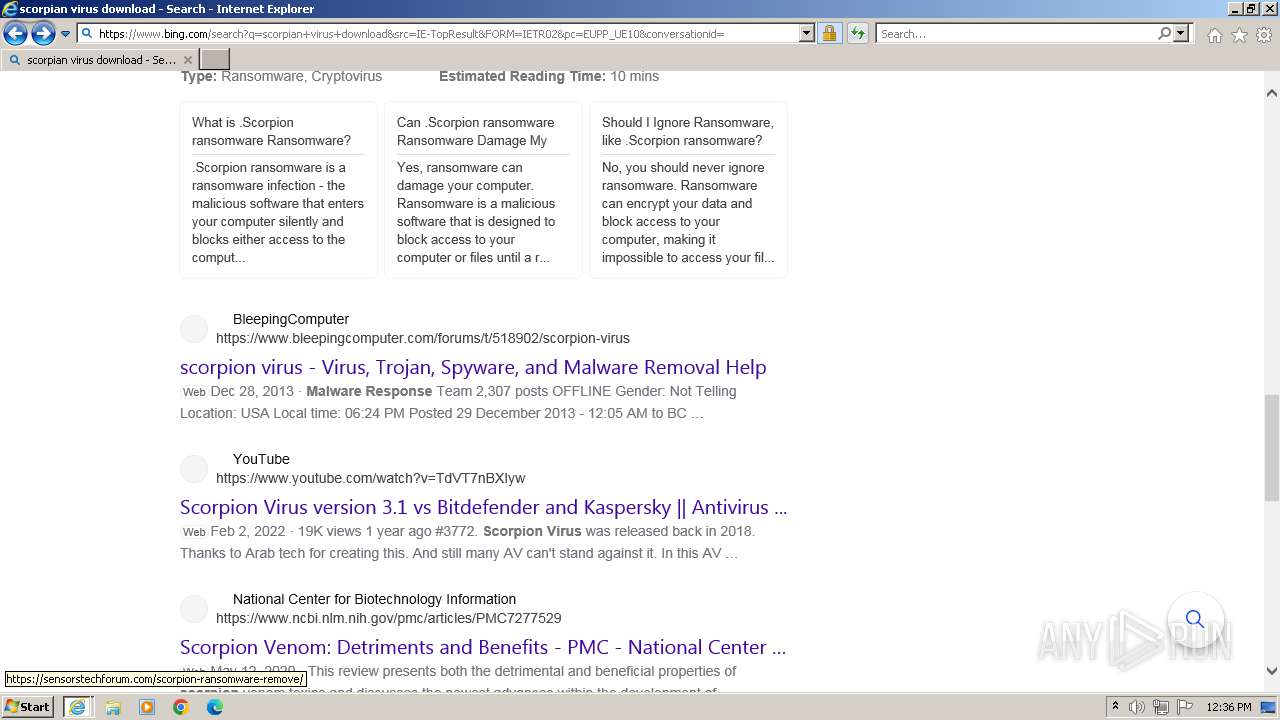Image resolution: width=1280 pixels, height=720 pixels.
Task: Open the BleepingComputer forum URL
Action: 423,338
